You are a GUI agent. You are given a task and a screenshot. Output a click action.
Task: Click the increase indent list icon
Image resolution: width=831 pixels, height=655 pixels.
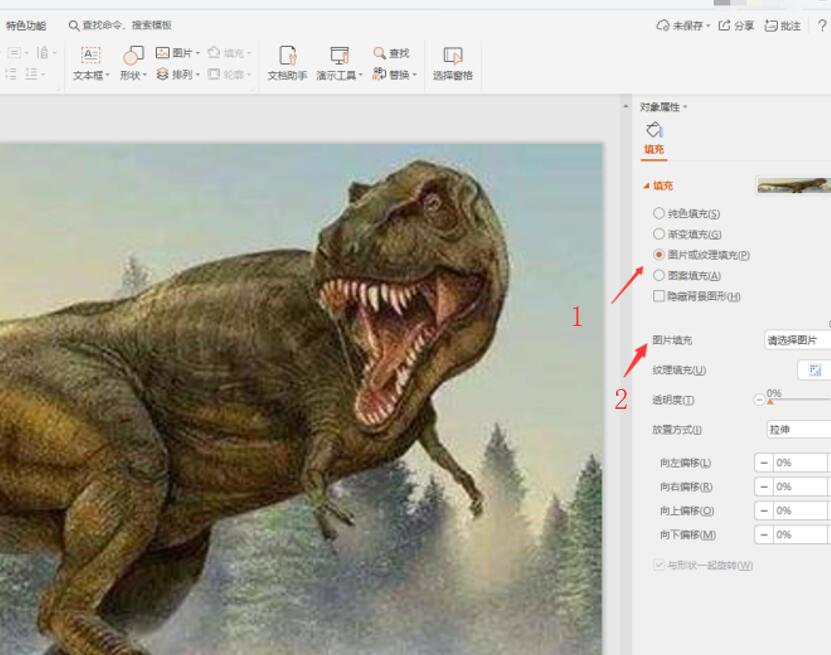coord(11,74)
